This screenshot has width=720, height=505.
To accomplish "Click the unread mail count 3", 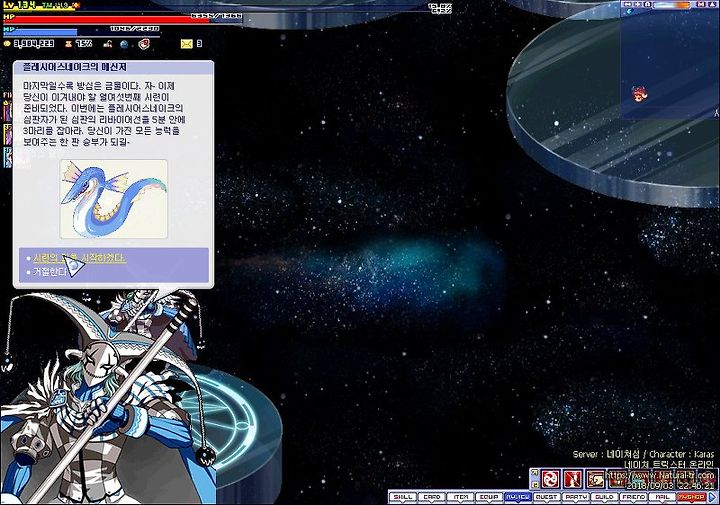I will pyautogui.click(x=199, y=44).
